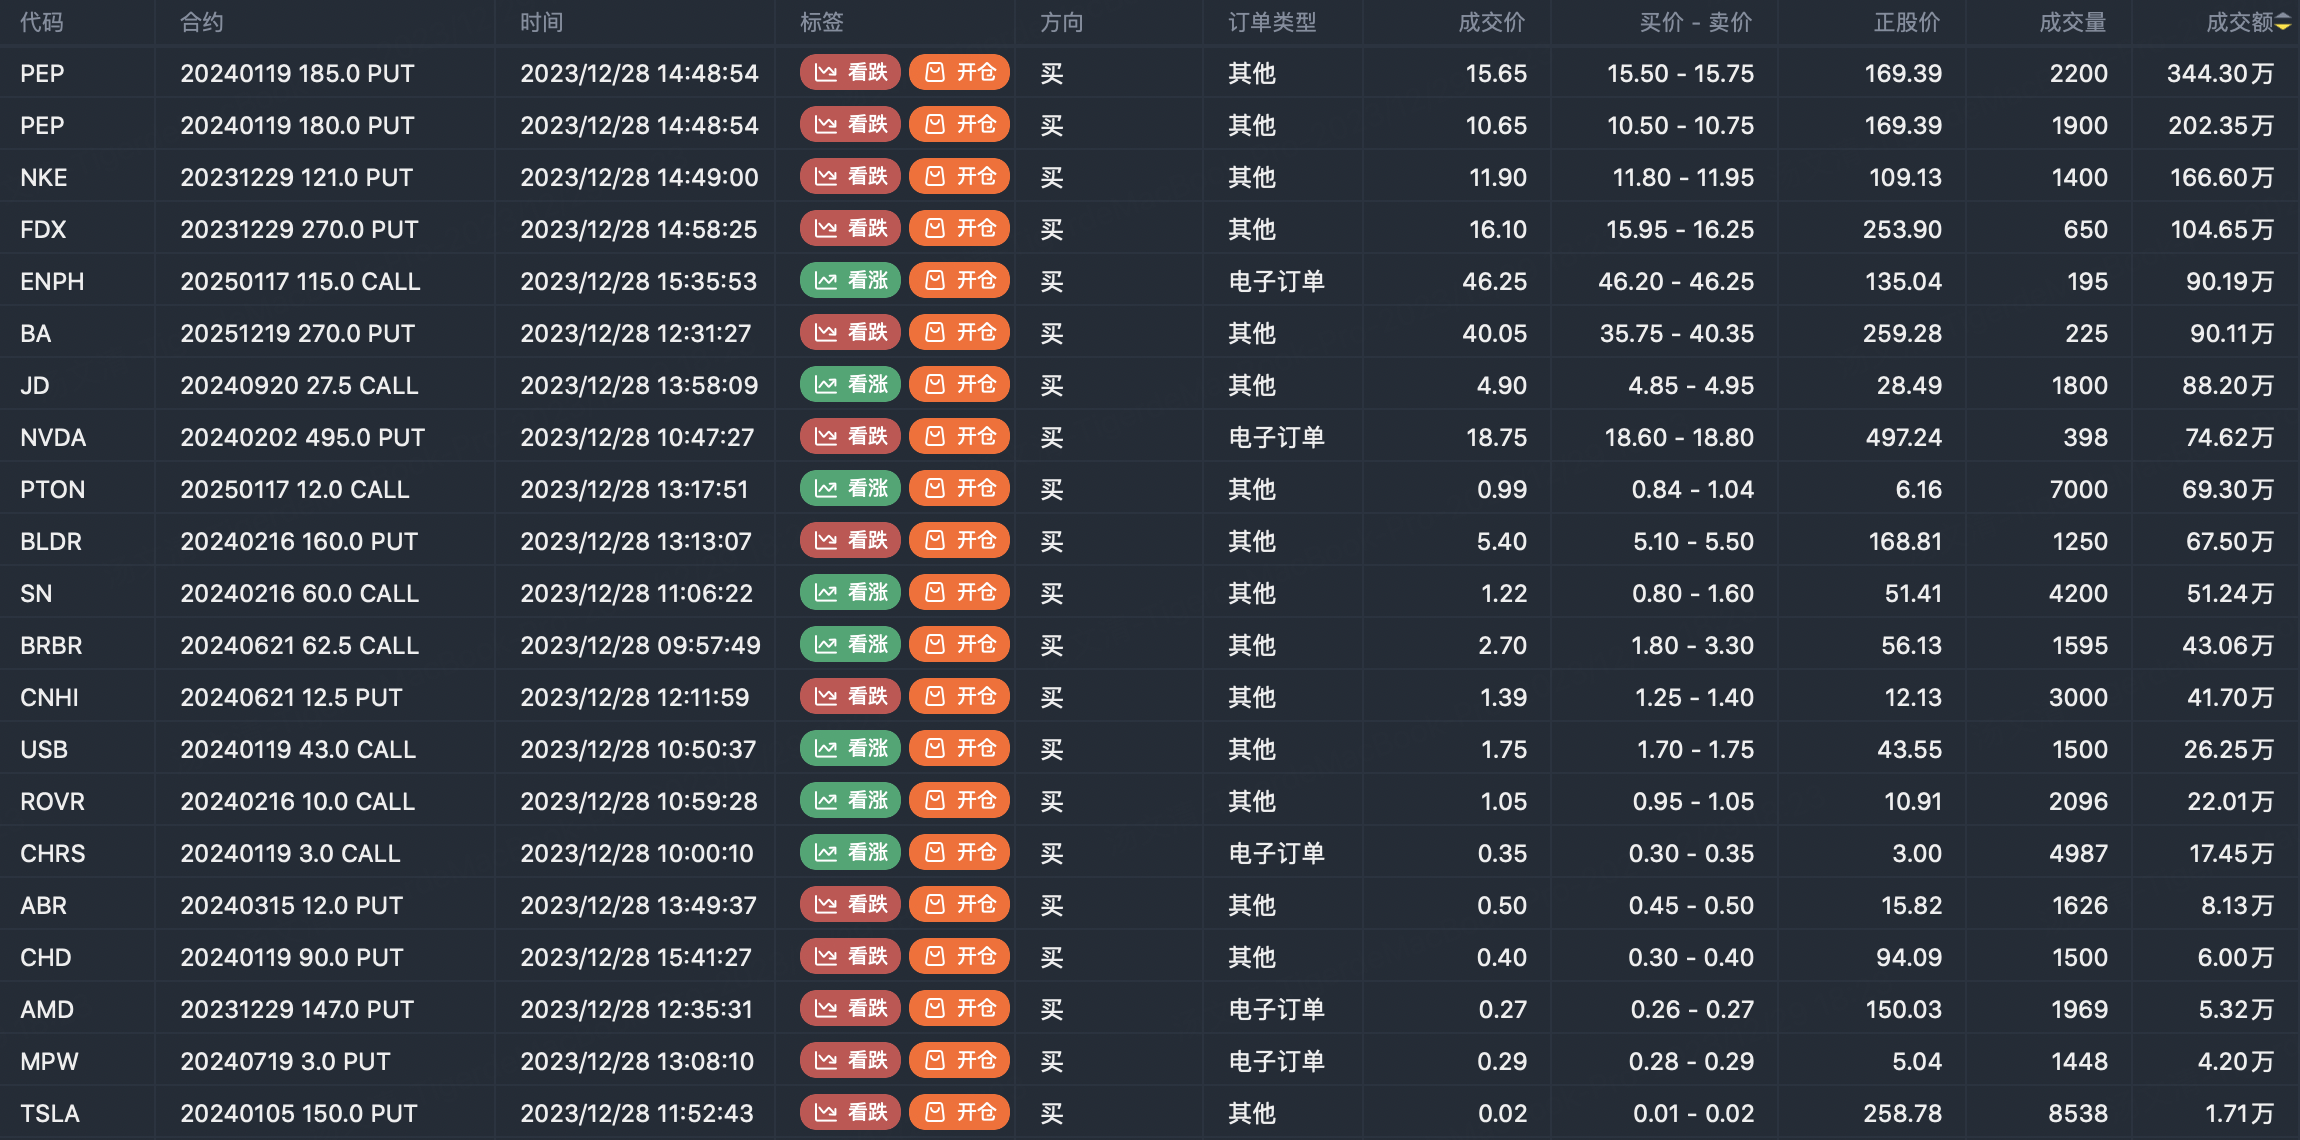Click the 看跌 tag in PEP 185.0 PUT row
This screenshot has width=2300, height=1140.
coord(850,73)
